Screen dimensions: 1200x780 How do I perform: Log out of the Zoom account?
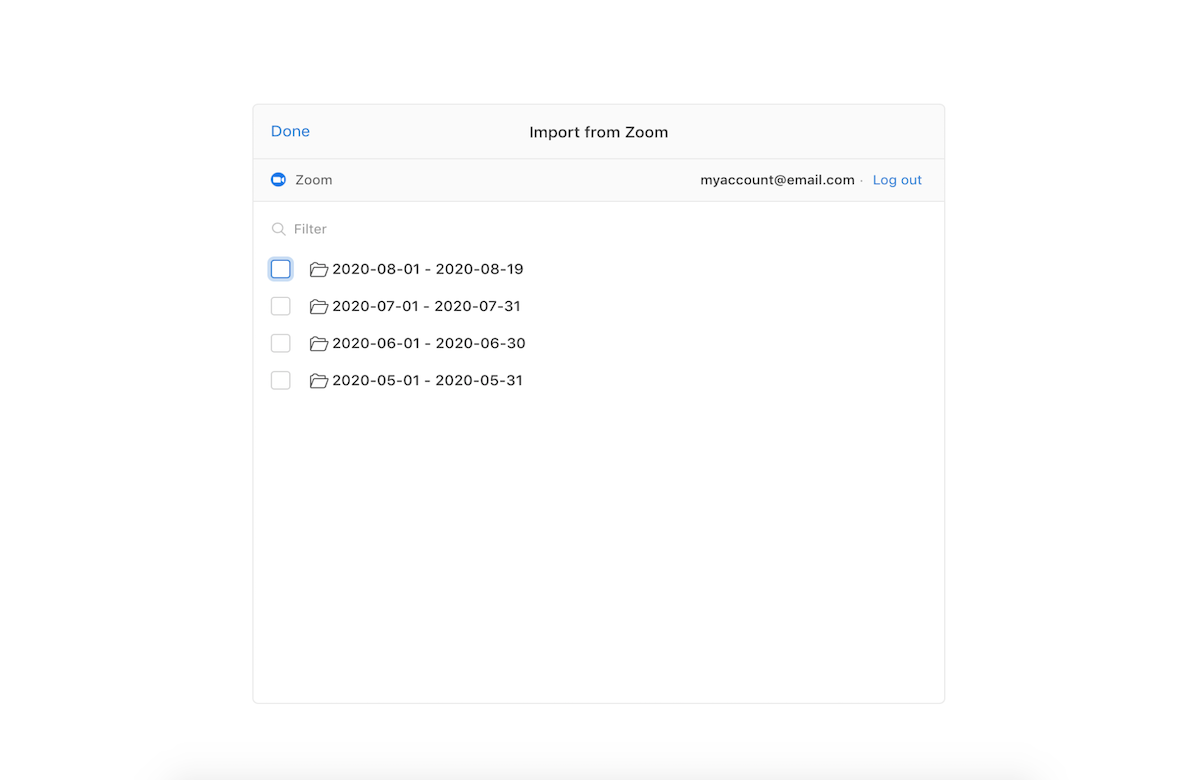[897, 180]
